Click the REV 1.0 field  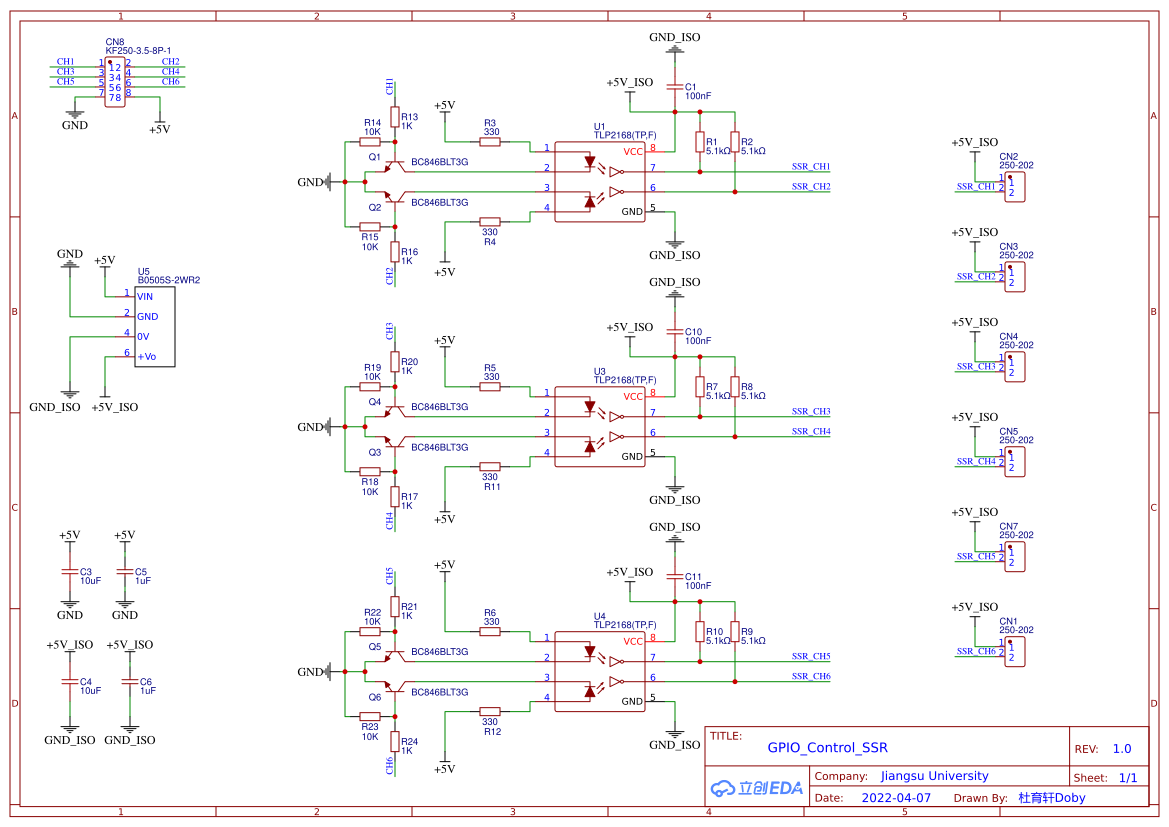pos(1122,749)
